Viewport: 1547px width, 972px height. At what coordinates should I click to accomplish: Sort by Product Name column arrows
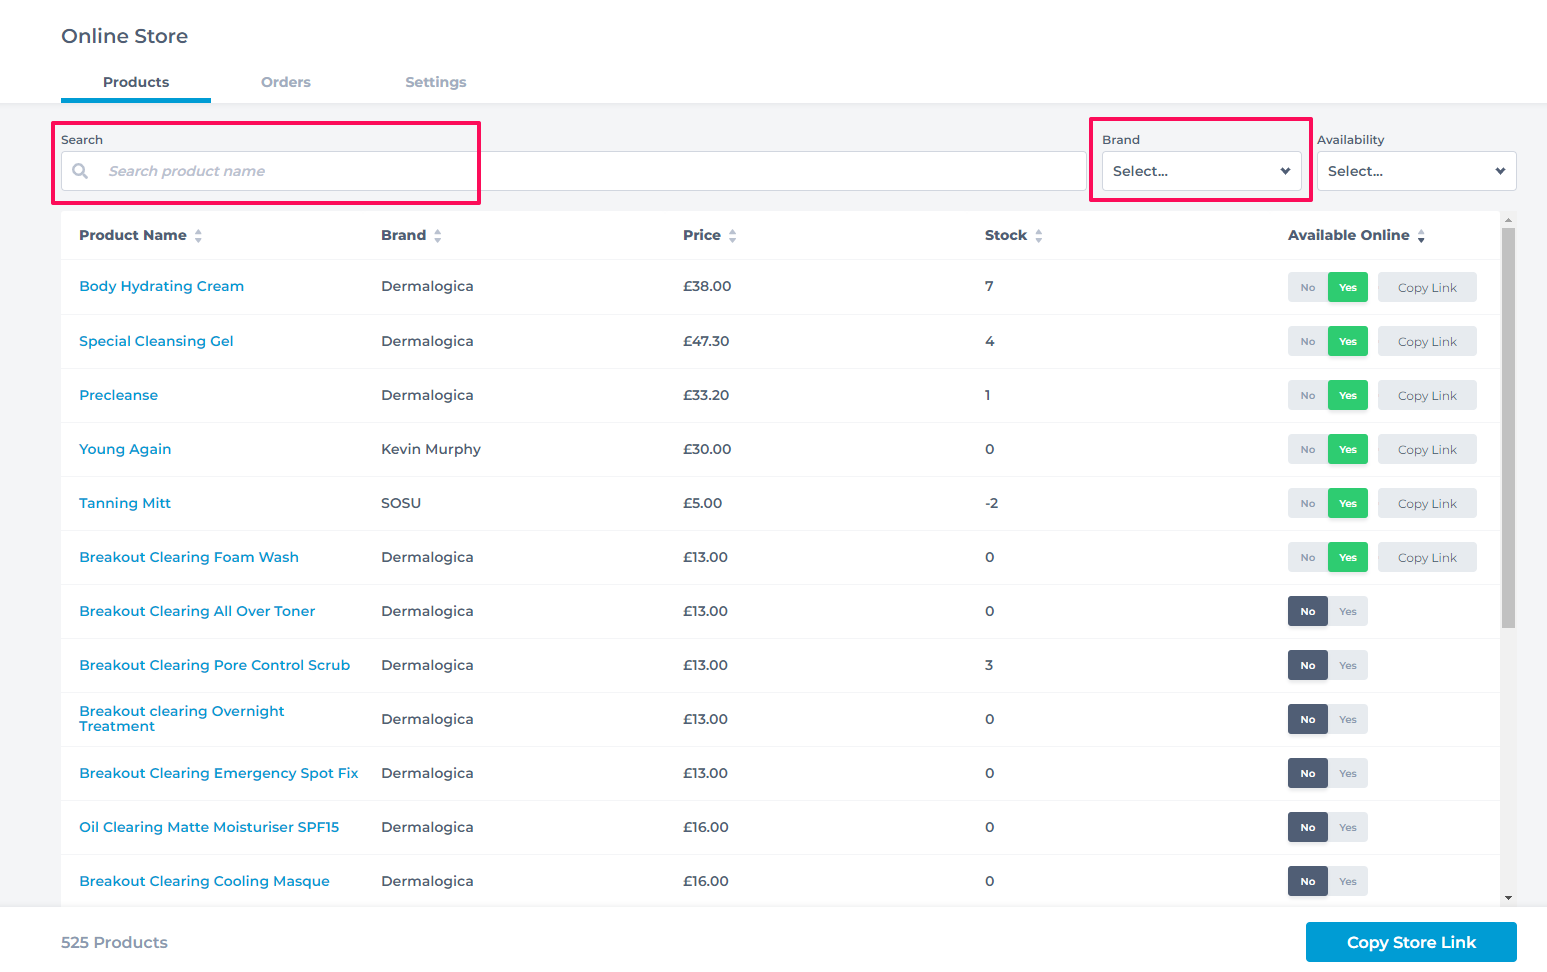pos(198,236)
